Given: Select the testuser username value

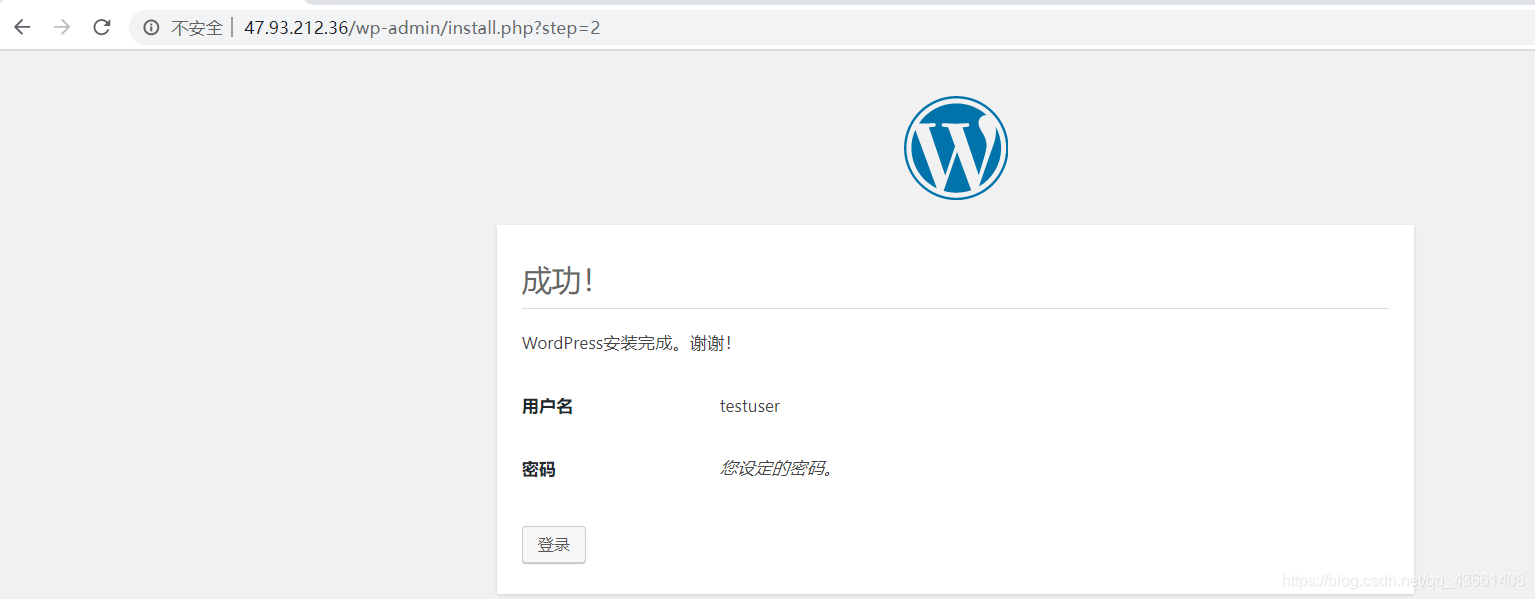Looking at the screenshot, I should tap(750, 406).
